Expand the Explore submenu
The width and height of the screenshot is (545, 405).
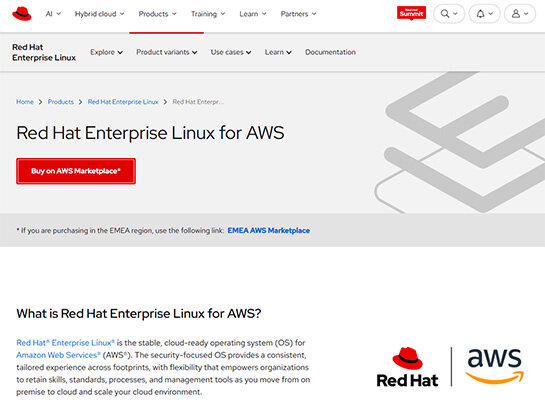pyautogui.click(x=106, y=52)
